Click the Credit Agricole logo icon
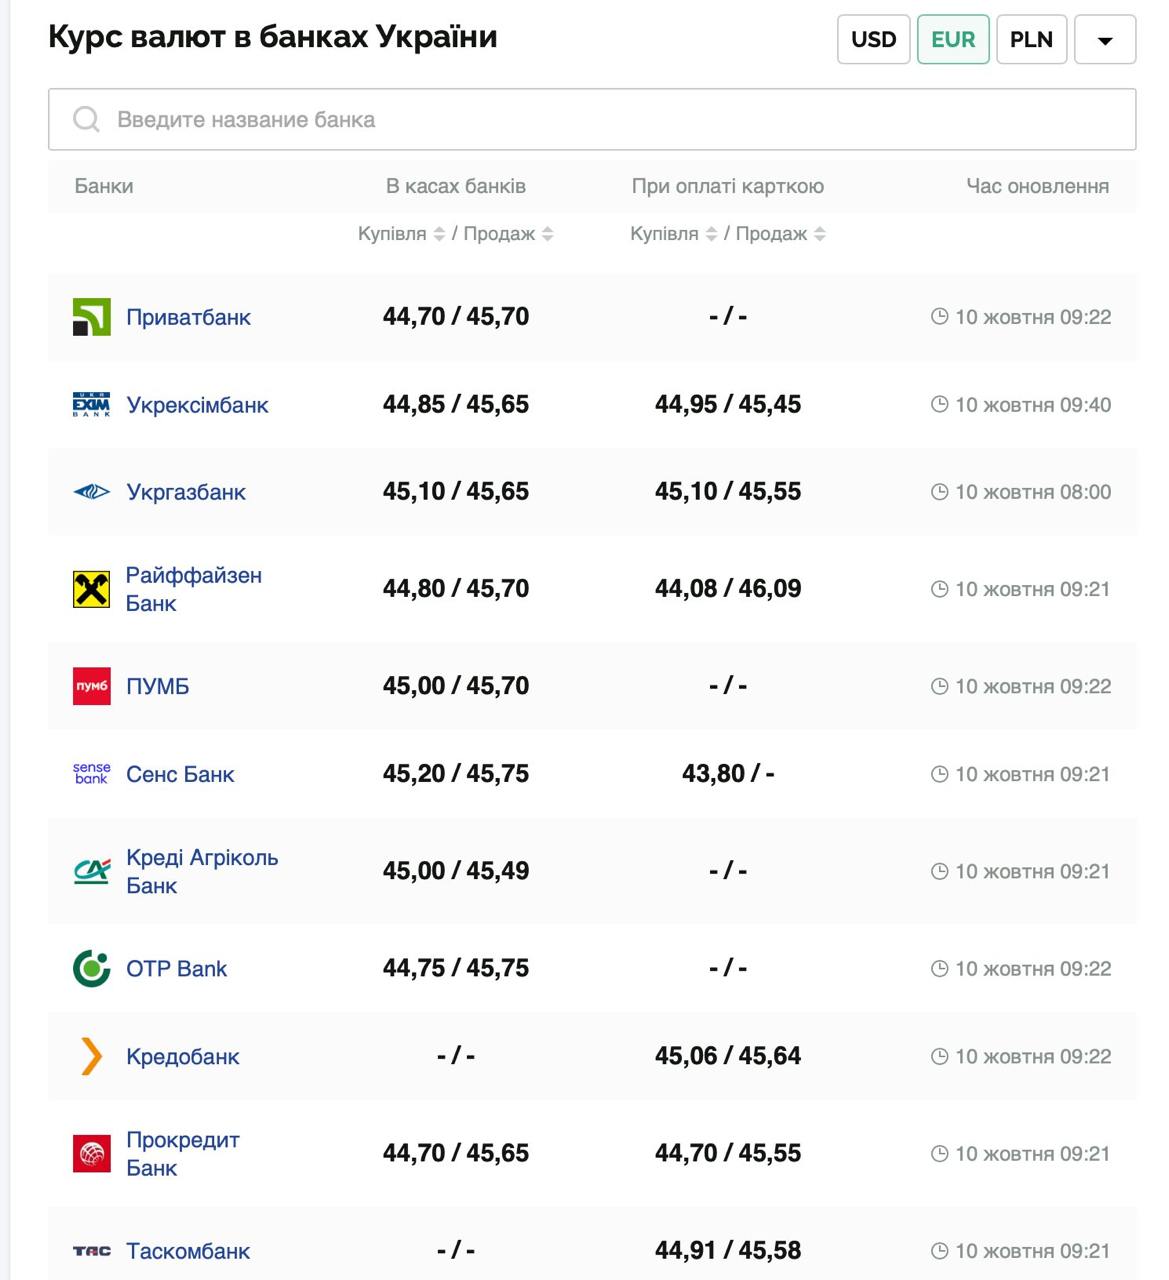 [x=91, y=871]
